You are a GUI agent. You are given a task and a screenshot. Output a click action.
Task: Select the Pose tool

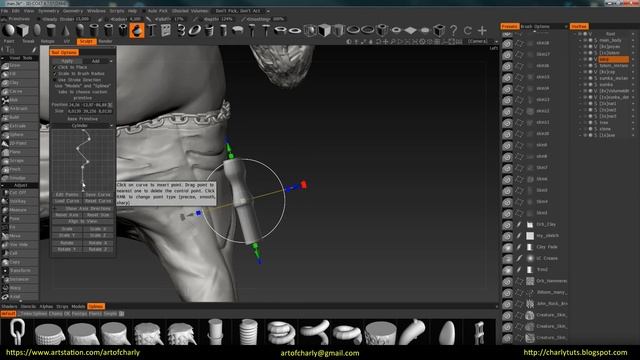click(x=19, y=219)
